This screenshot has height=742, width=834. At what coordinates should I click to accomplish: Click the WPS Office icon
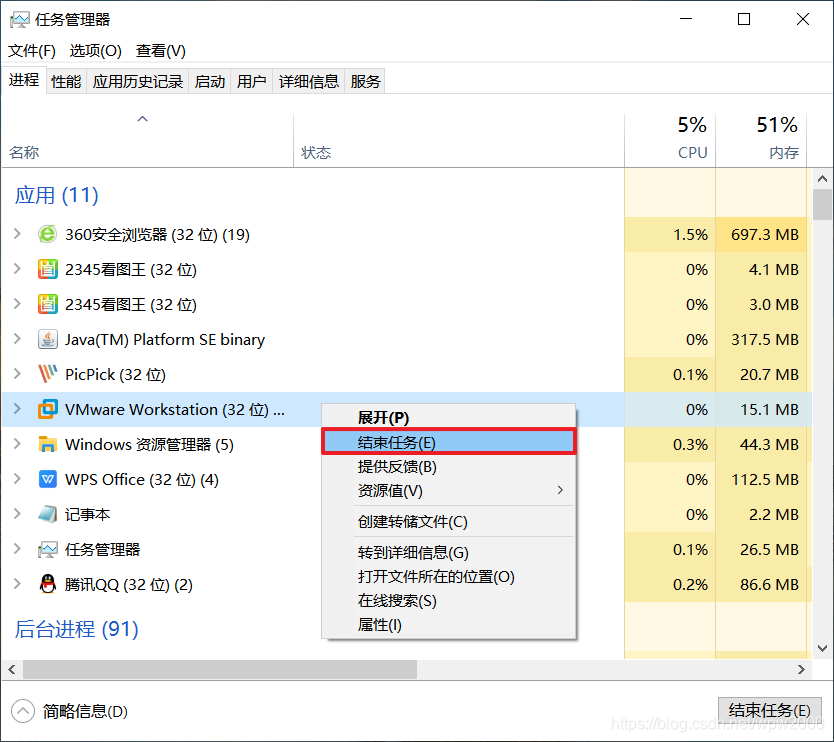[47, 479]
